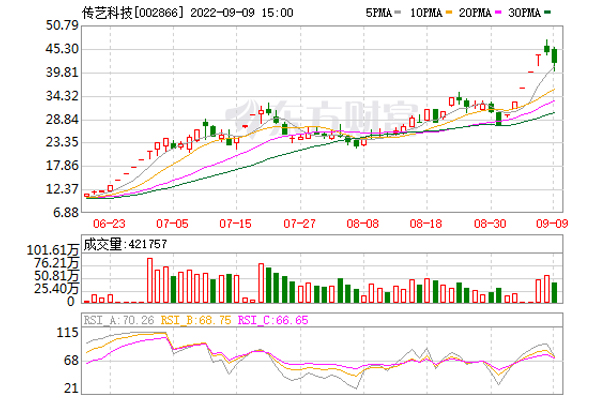This screenshot has height=400, width=600.
Task: Click the last green candlestick at 09-09
Action: click(555, 58)
